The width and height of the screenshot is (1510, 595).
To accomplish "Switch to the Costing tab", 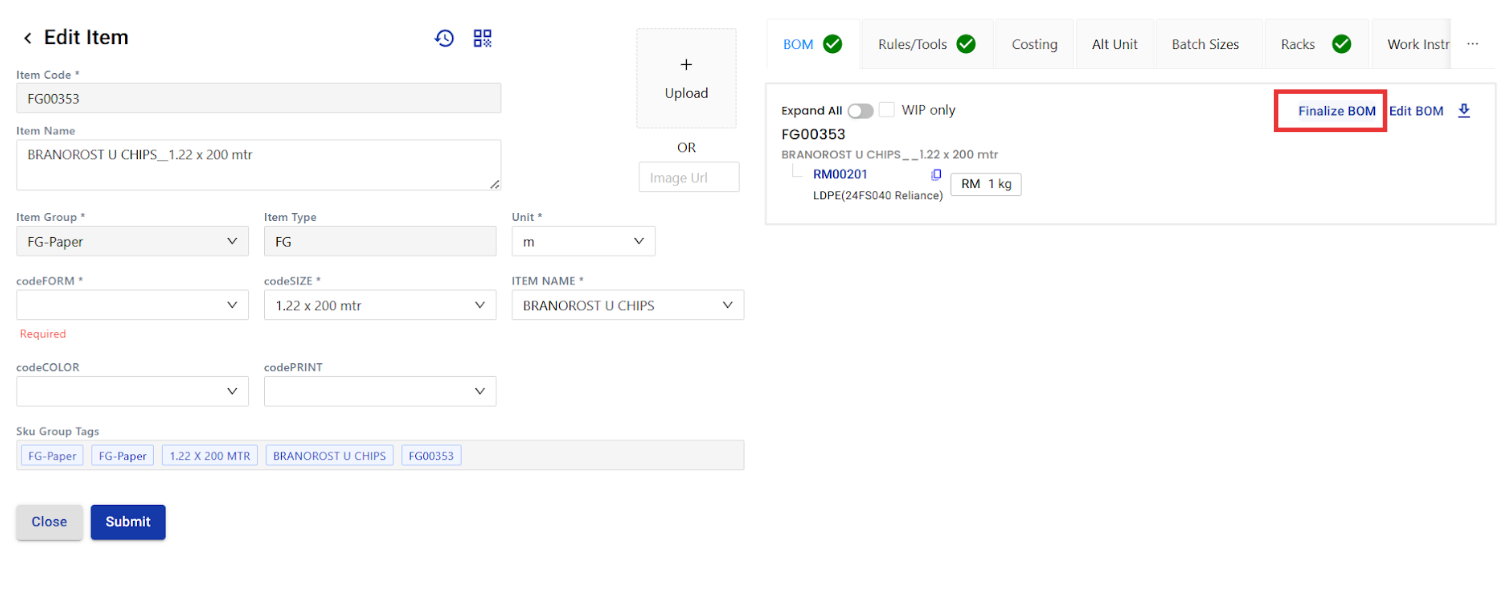I will click(x=1034, y=44).
